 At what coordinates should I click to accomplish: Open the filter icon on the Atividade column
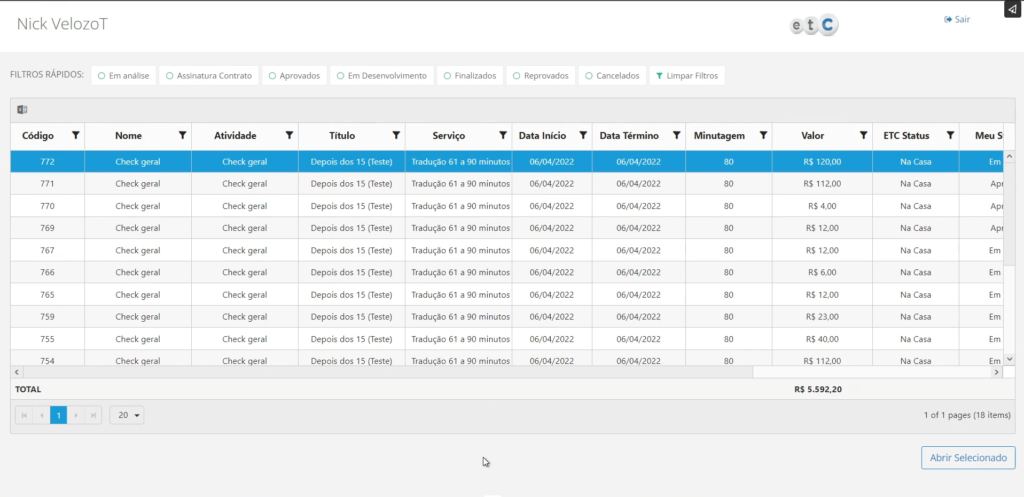pos(289,135)
